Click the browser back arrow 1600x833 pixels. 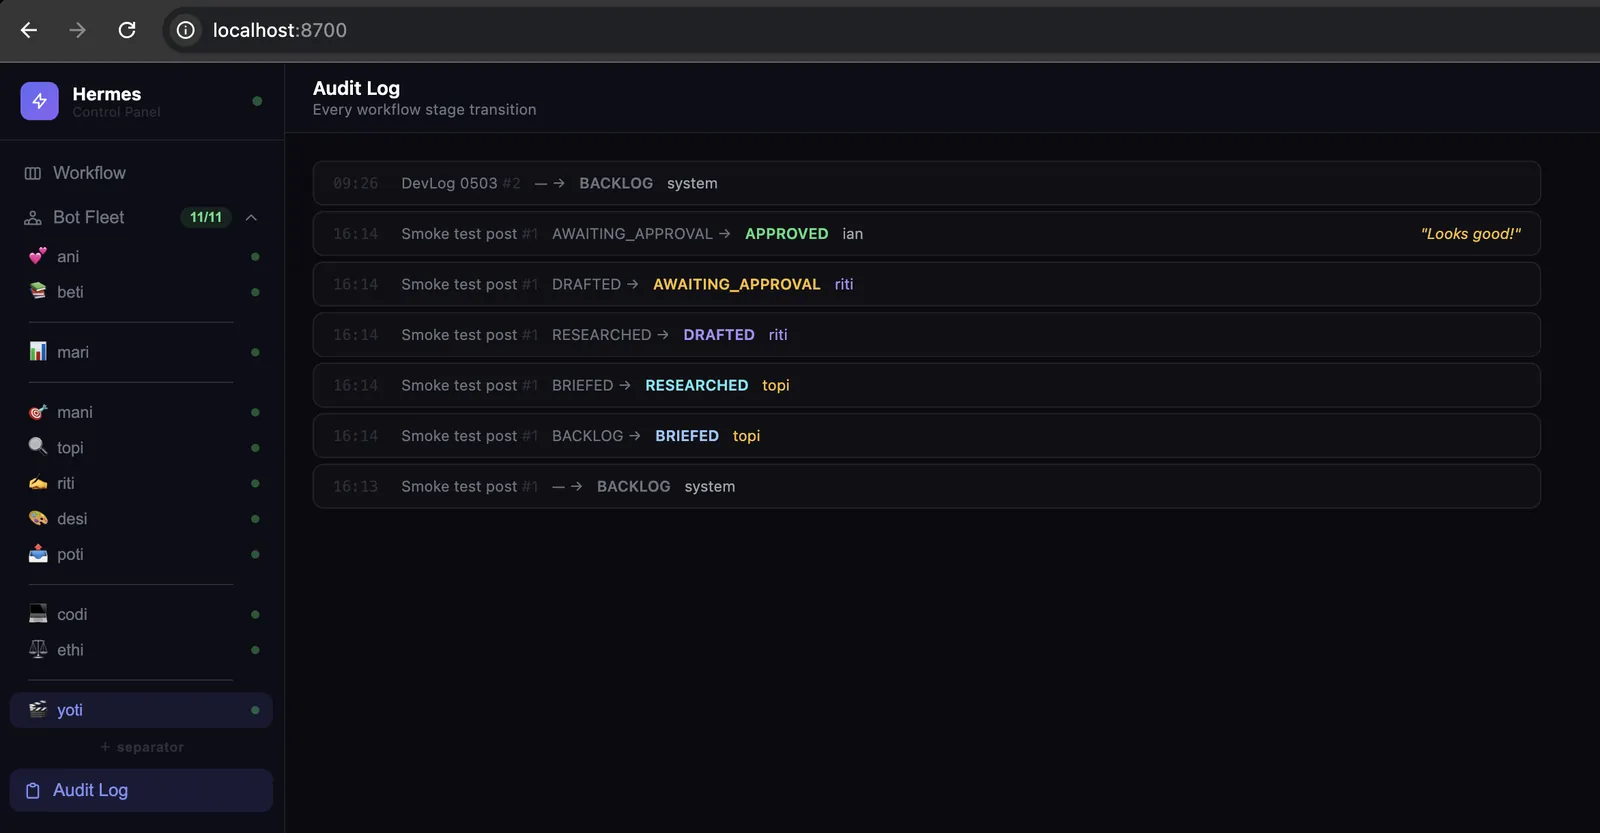[29, 30]
